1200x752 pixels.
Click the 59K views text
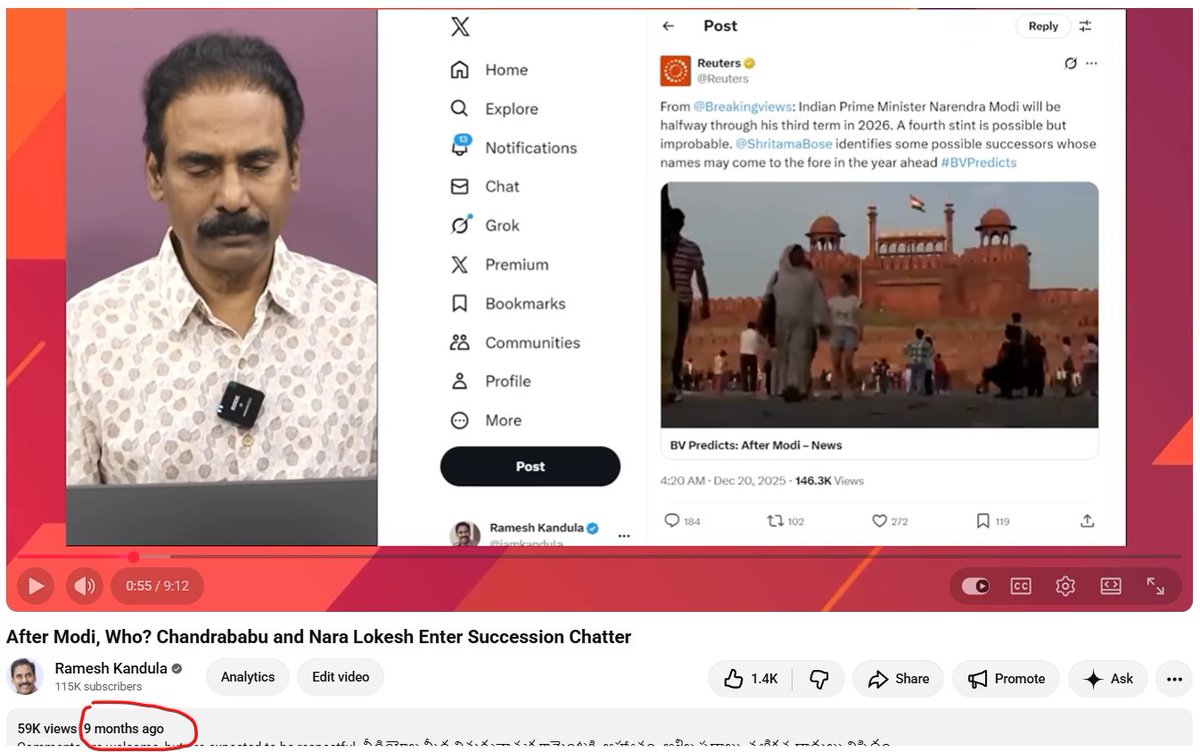coord(47,729)
